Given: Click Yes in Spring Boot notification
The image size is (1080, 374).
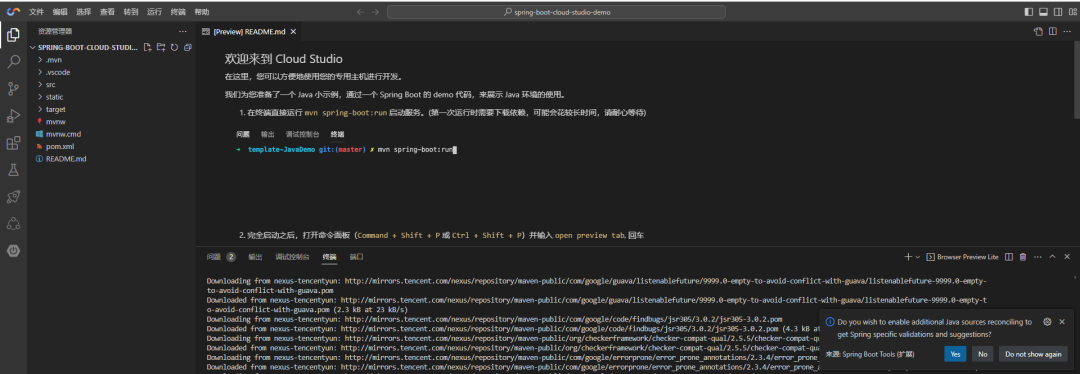Looking at the screenshot, I should (955, 354).
